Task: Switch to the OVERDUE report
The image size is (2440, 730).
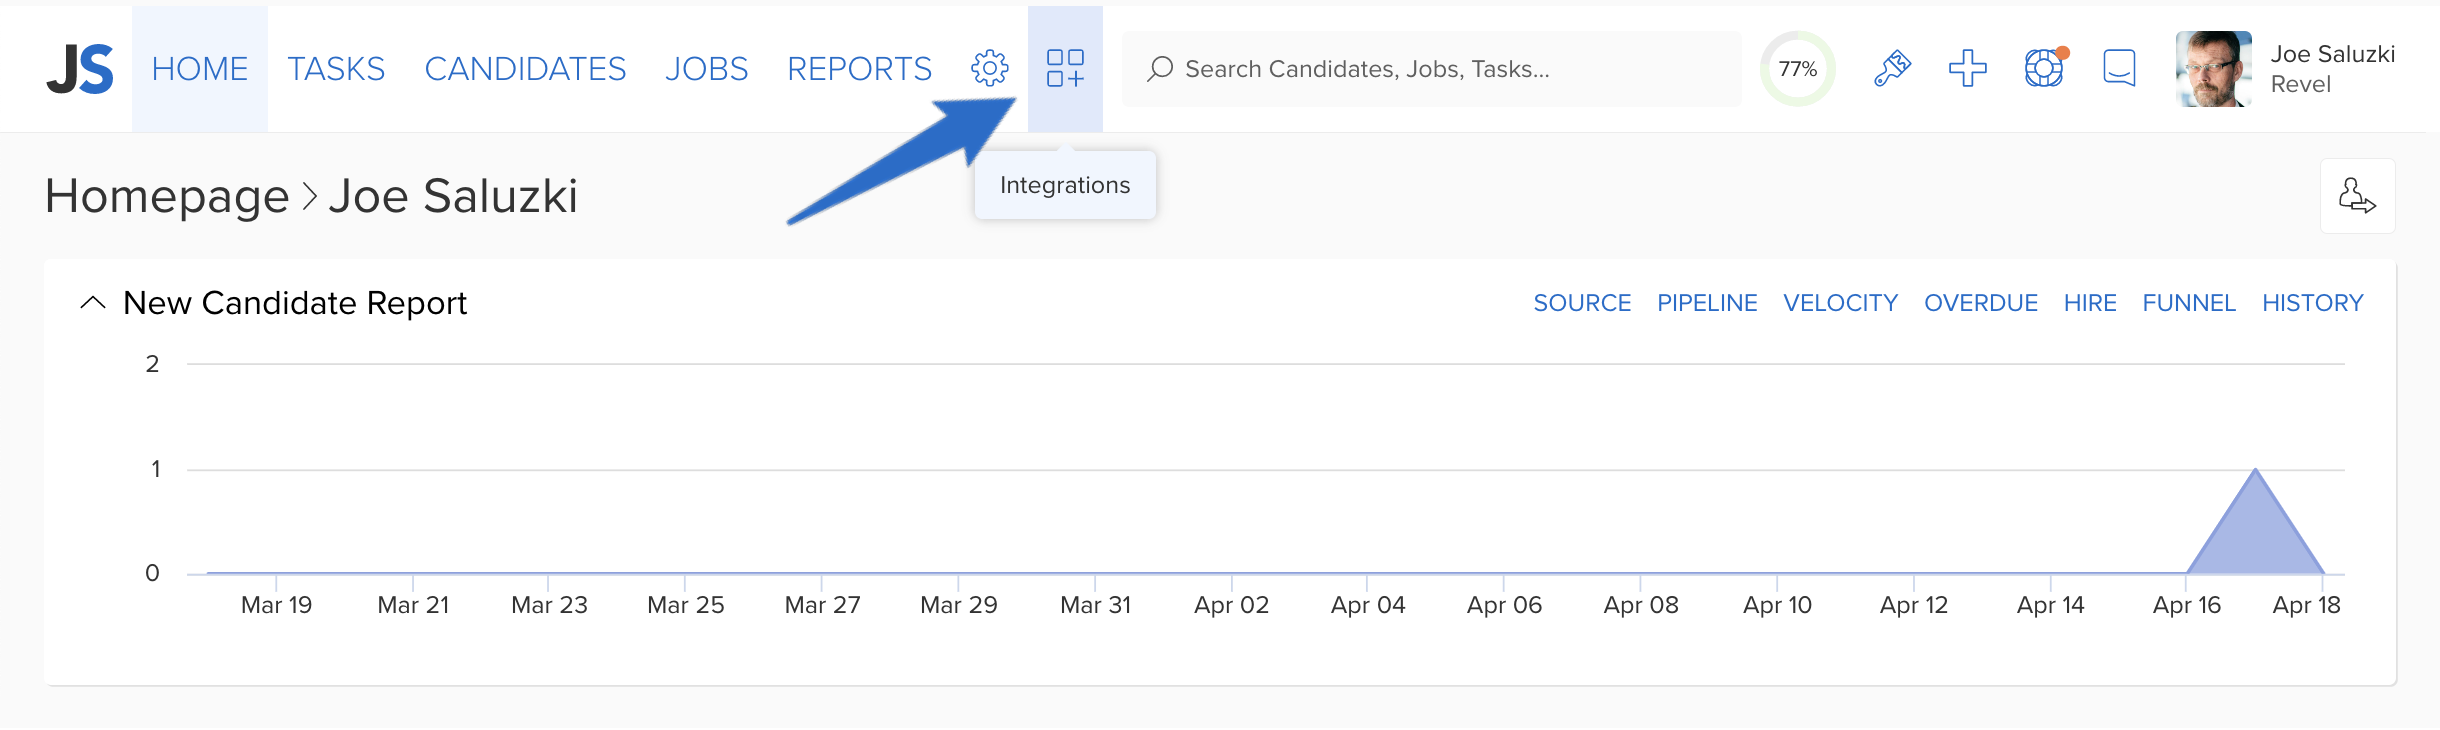Action: click(x=1981, y=303)
